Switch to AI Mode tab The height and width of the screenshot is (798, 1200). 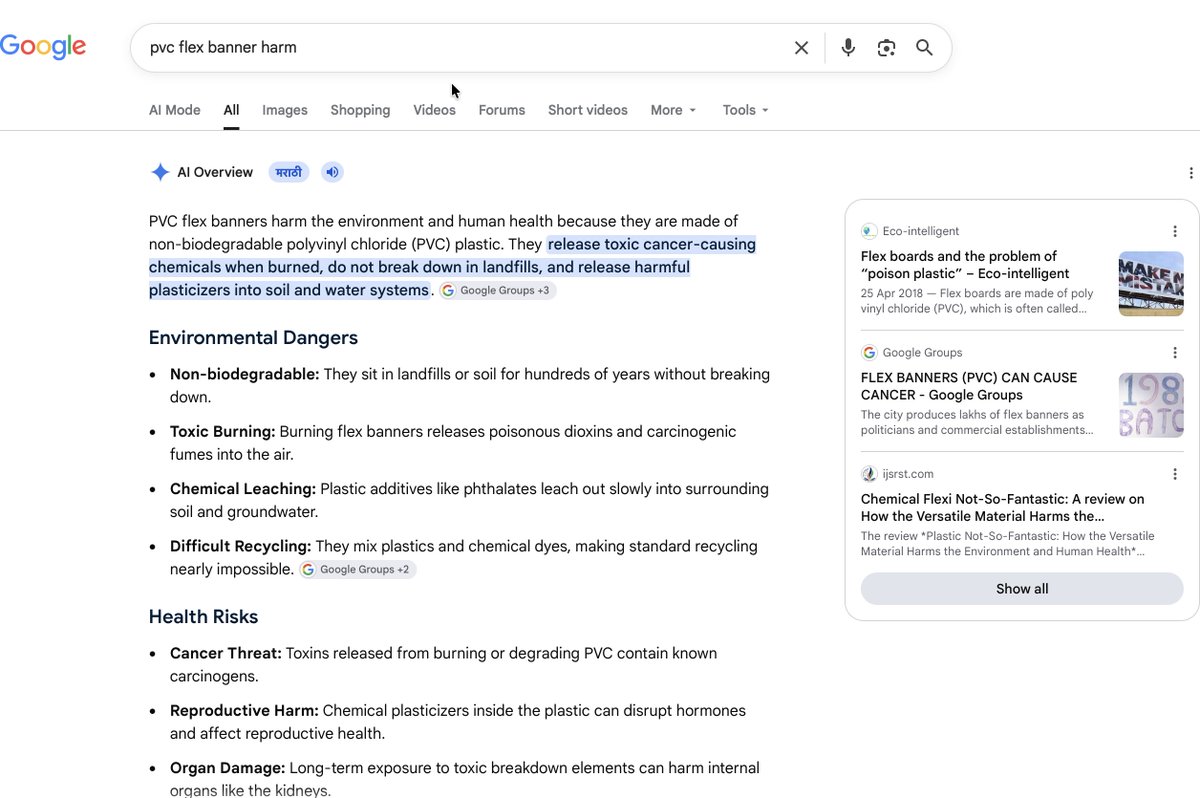click(175, 110)
